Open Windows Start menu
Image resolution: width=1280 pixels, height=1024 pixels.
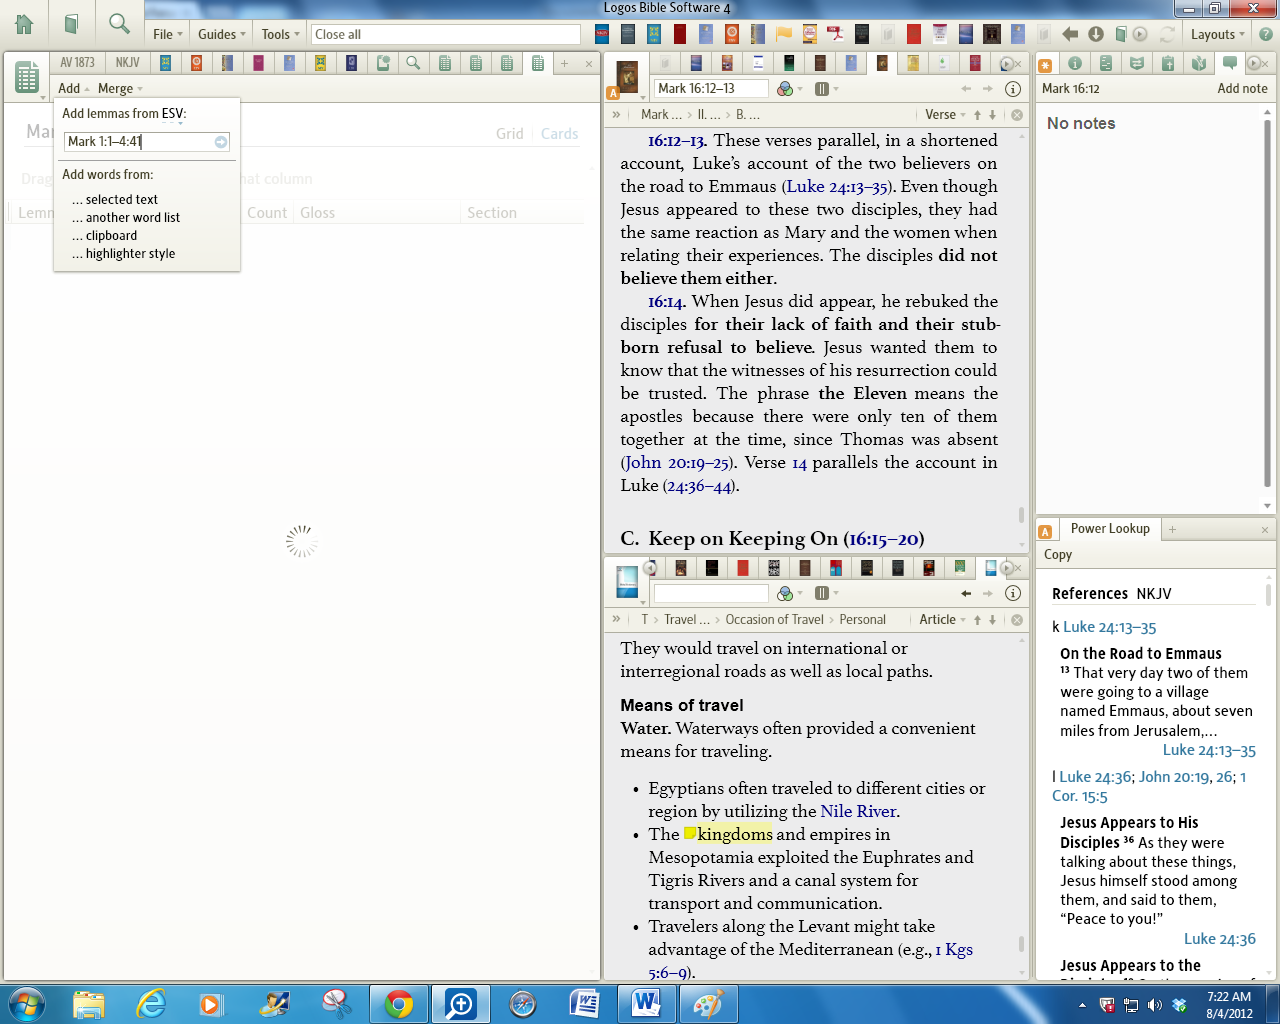pyautogui.click(x=26, y=1004)
